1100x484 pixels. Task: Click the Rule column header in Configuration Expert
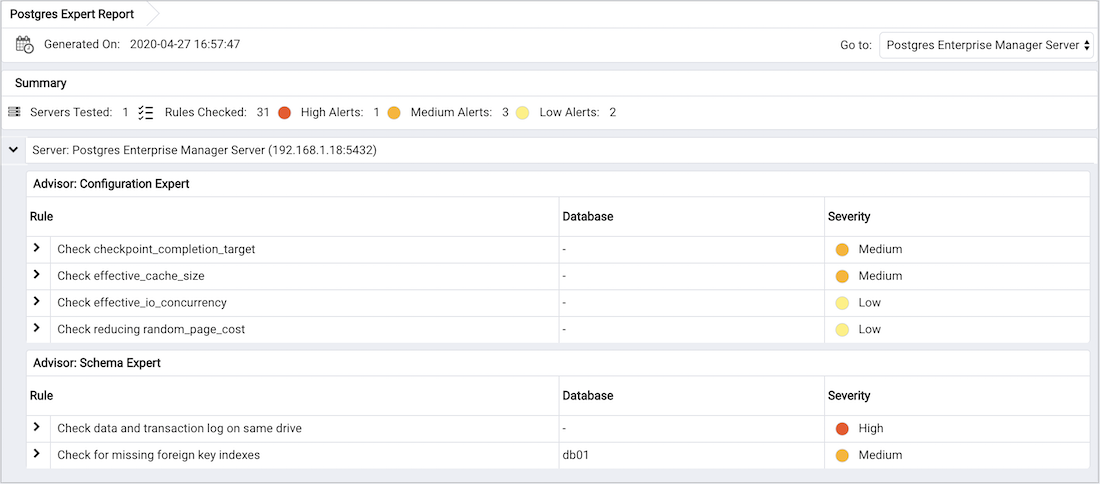click(x=41, y=217)
